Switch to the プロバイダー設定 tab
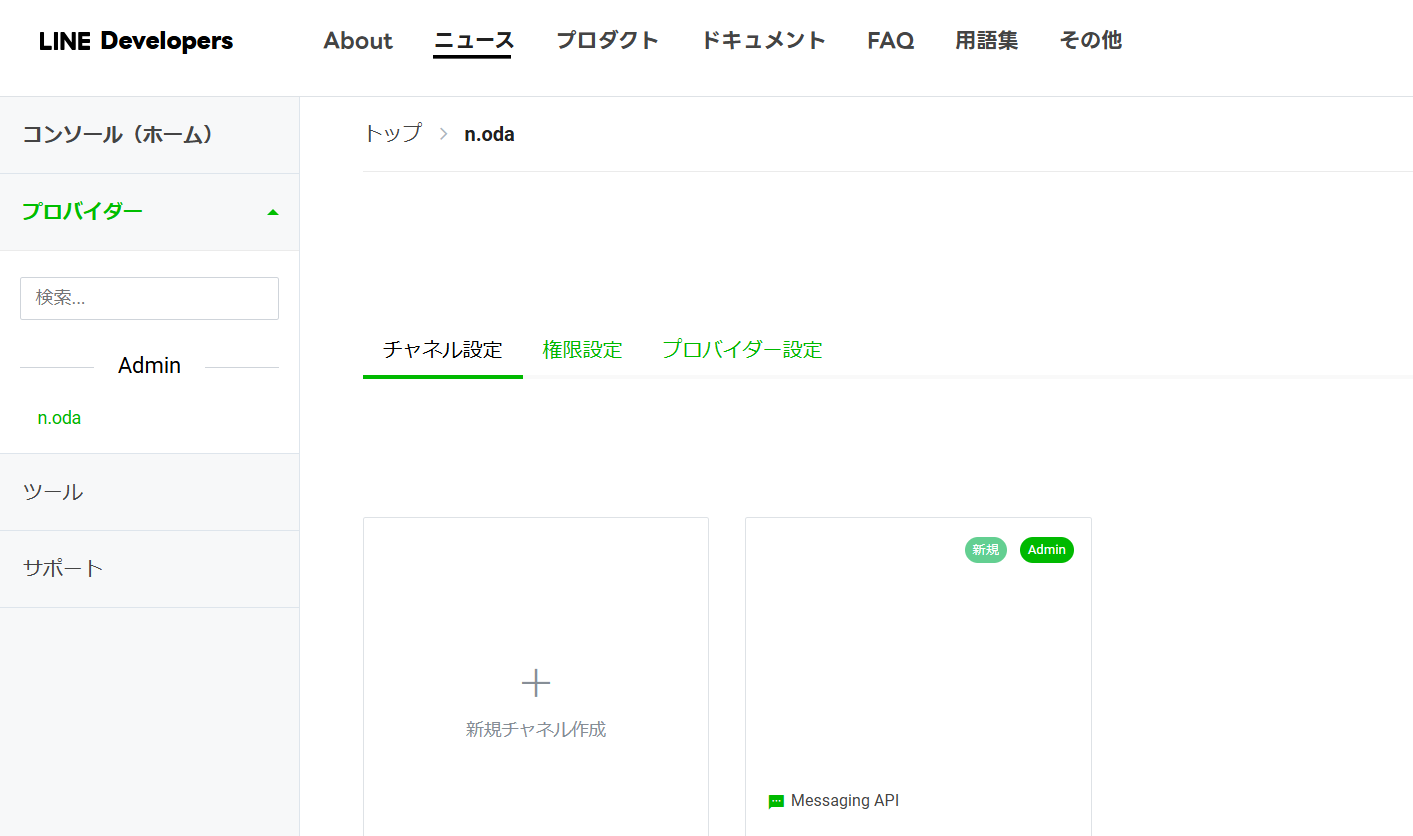The width and height of the screenshot is (1413, 836). [742, 350]
